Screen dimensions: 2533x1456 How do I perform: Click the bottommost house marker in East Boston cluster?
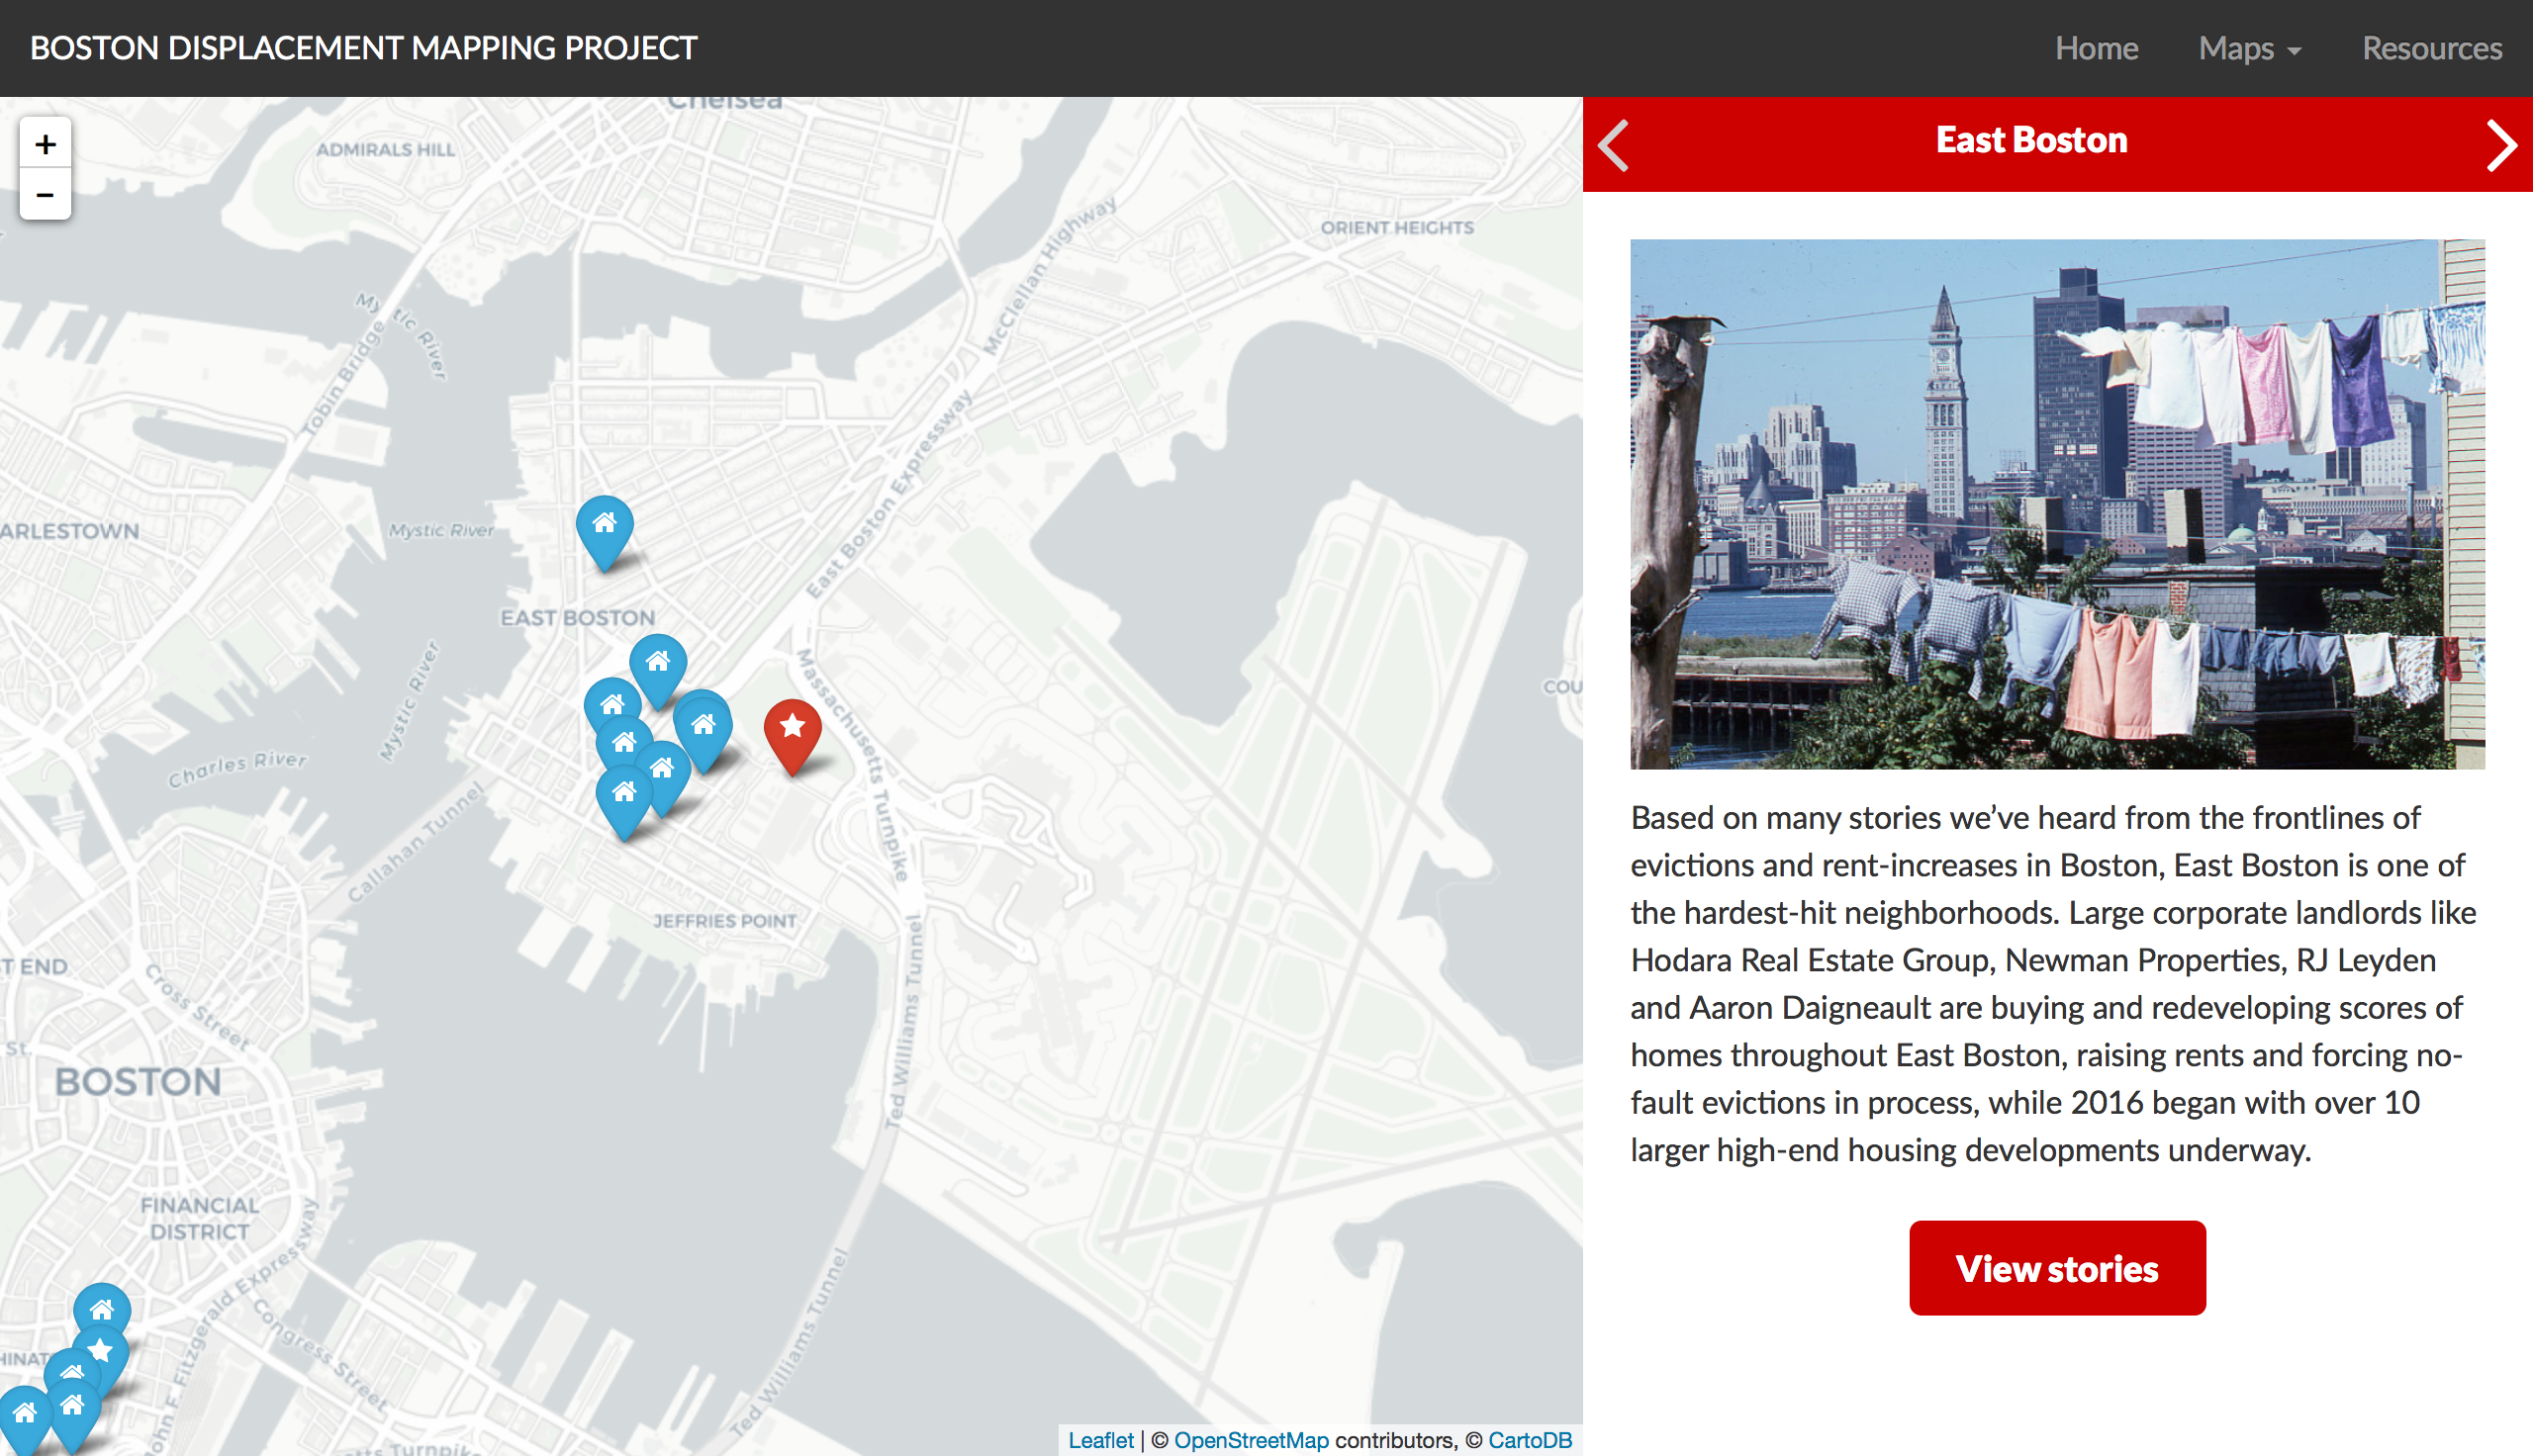(624, 795)
